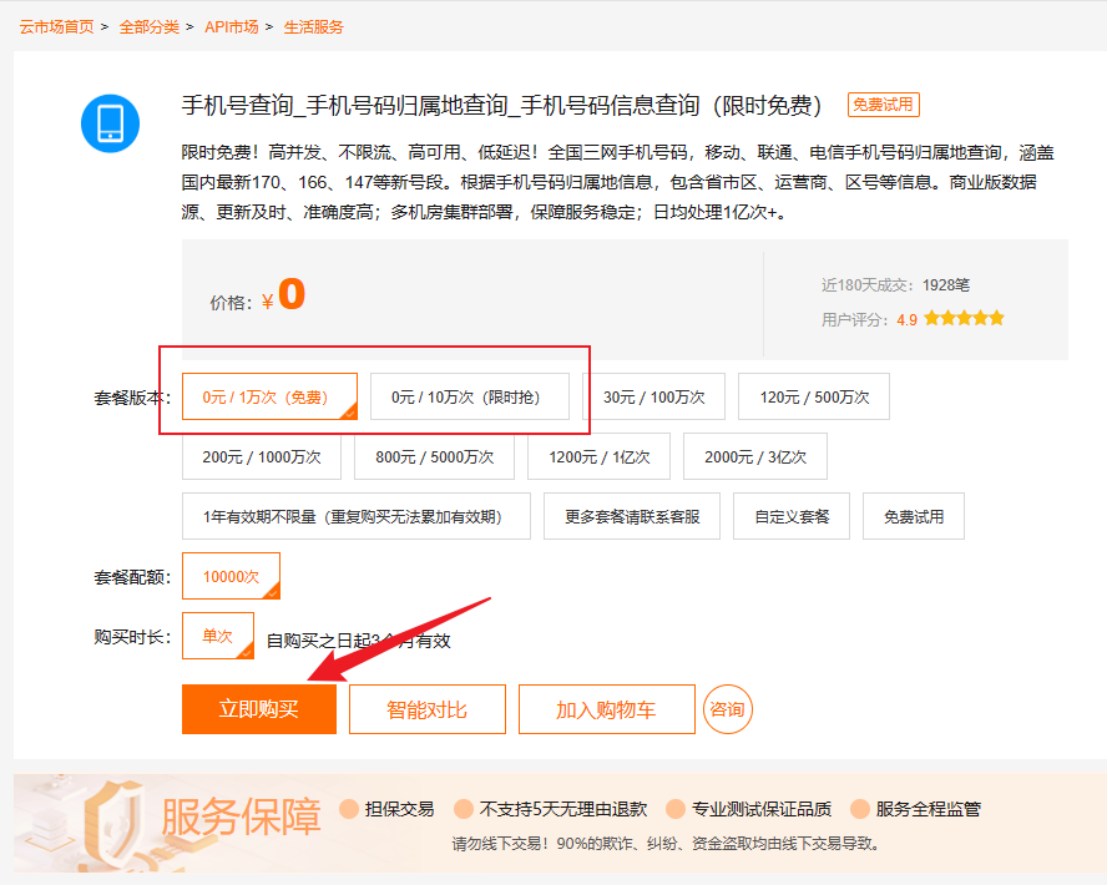Select the 免费试用 package option
This screenshot has height=886, width=1108.
pos(914,516)
